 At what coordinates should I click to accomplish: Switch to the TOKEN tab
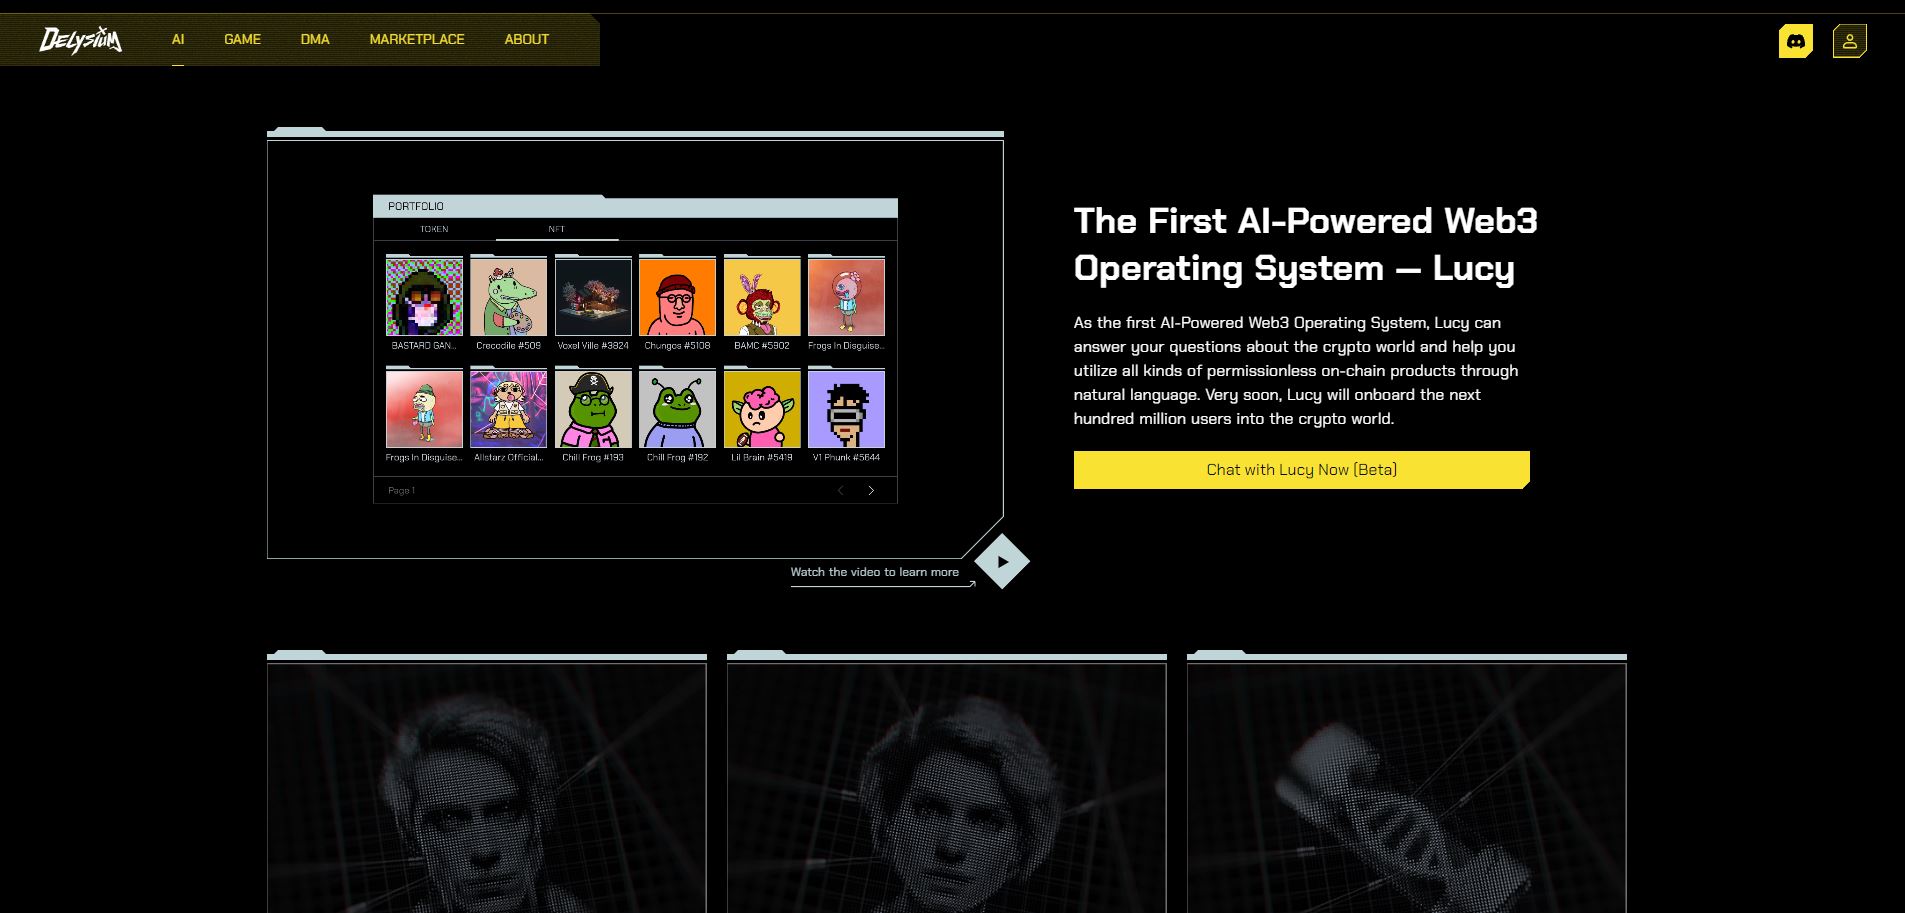pyautogui.click(x=434, y=229)
